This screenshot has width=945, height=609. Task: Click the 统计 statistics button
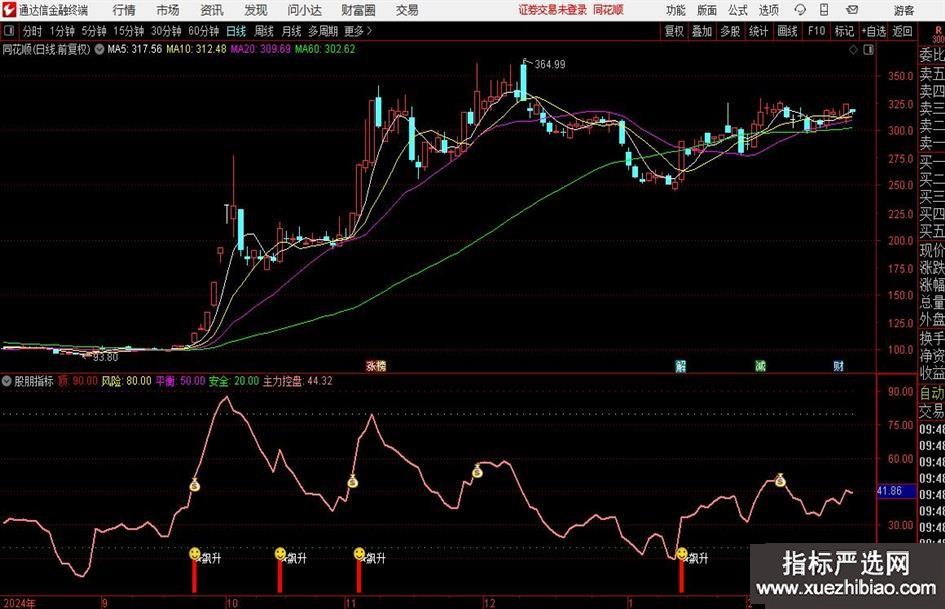pyautogui.click(x=758, y=31)
